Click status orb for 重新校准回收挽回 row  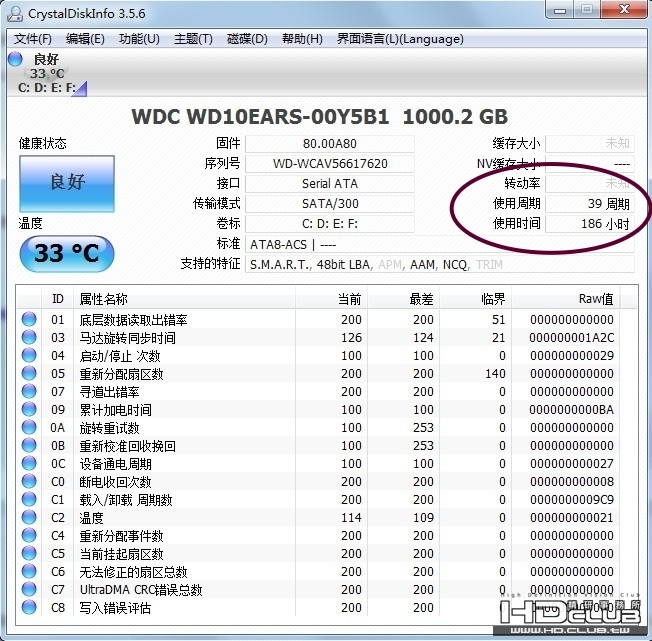click(29, 445)
